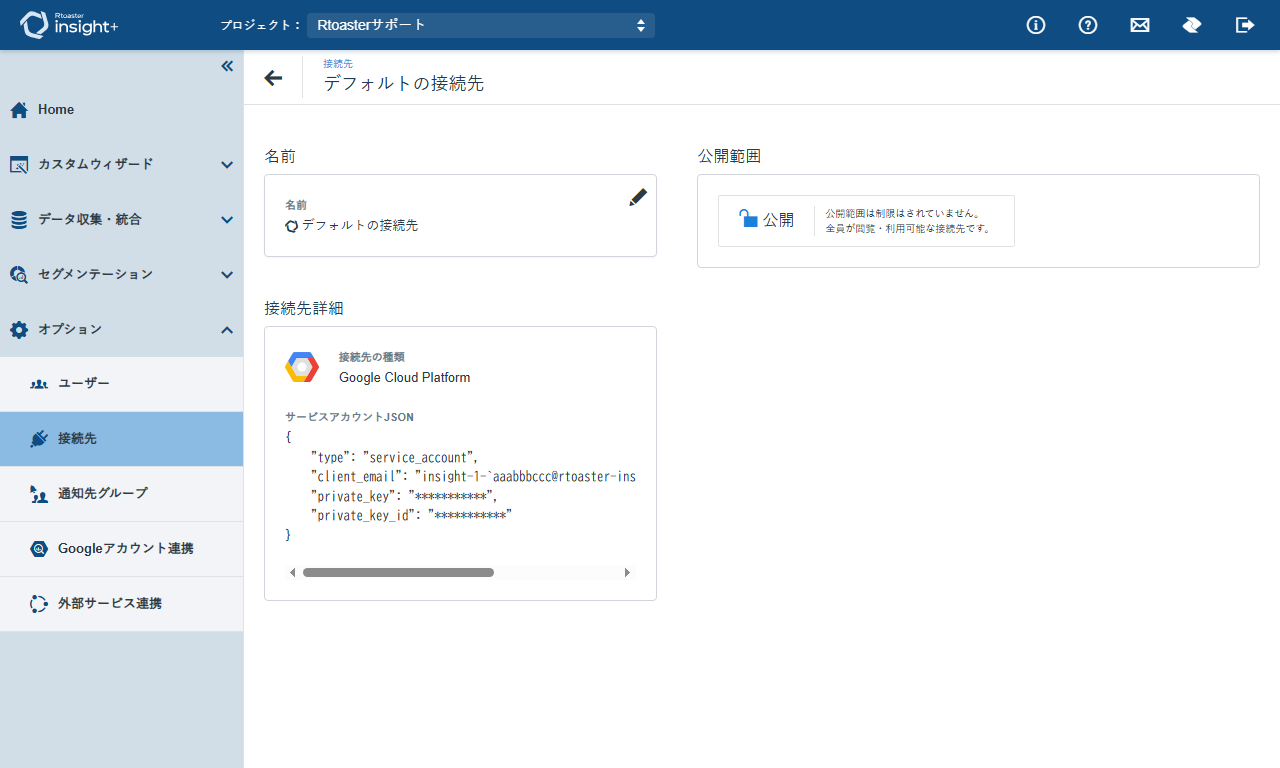Click the 公開範囲 section heading
Screen dimensions: 1280x768
(729, 156)
